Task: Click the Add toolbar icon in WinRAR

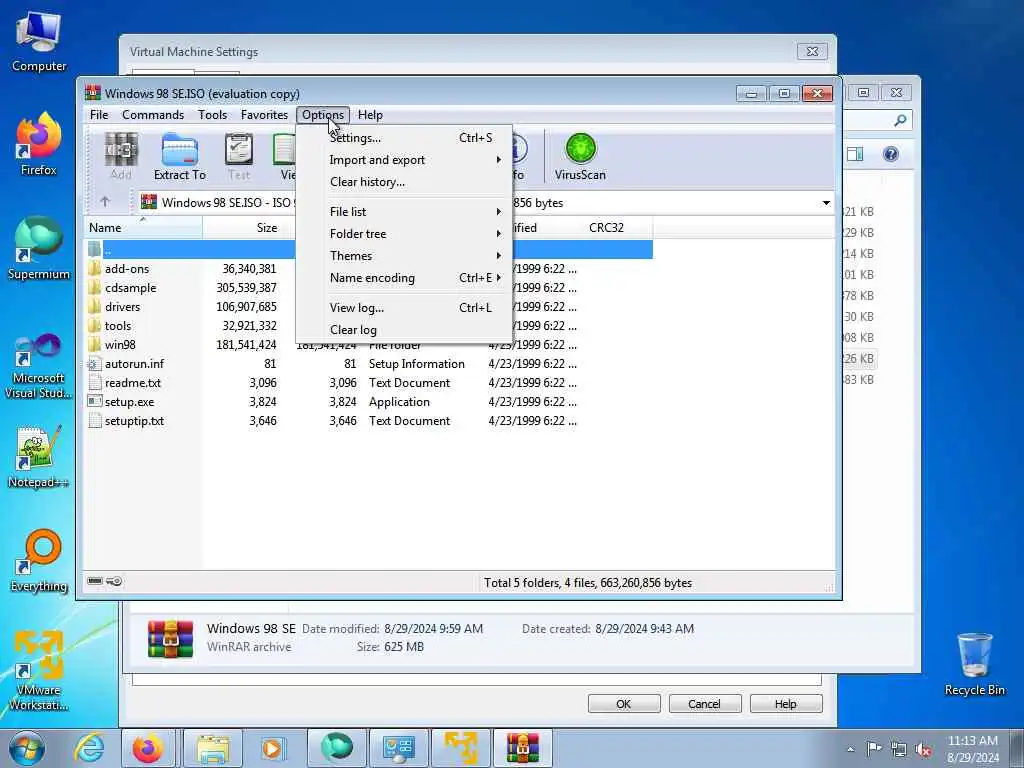Action: [x=121, y=156]
